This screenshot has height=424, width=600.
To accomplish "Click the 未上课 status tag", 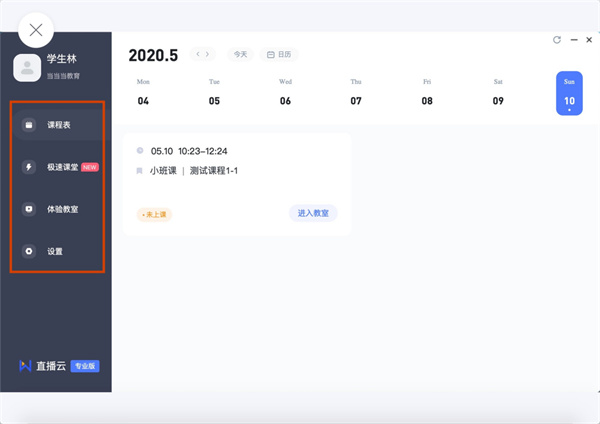I will tap(155, 215).
